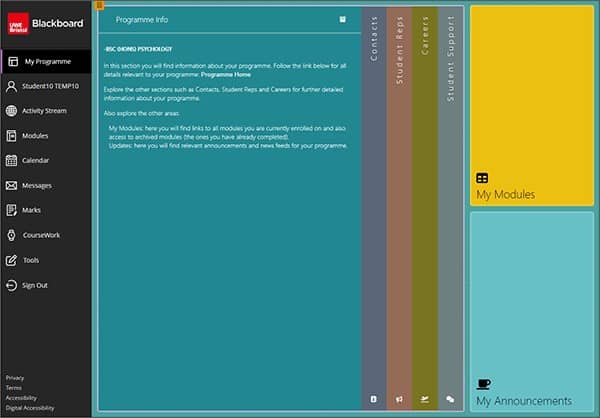
Task: Click the My Modules grid icon
Action: [482, 178]
